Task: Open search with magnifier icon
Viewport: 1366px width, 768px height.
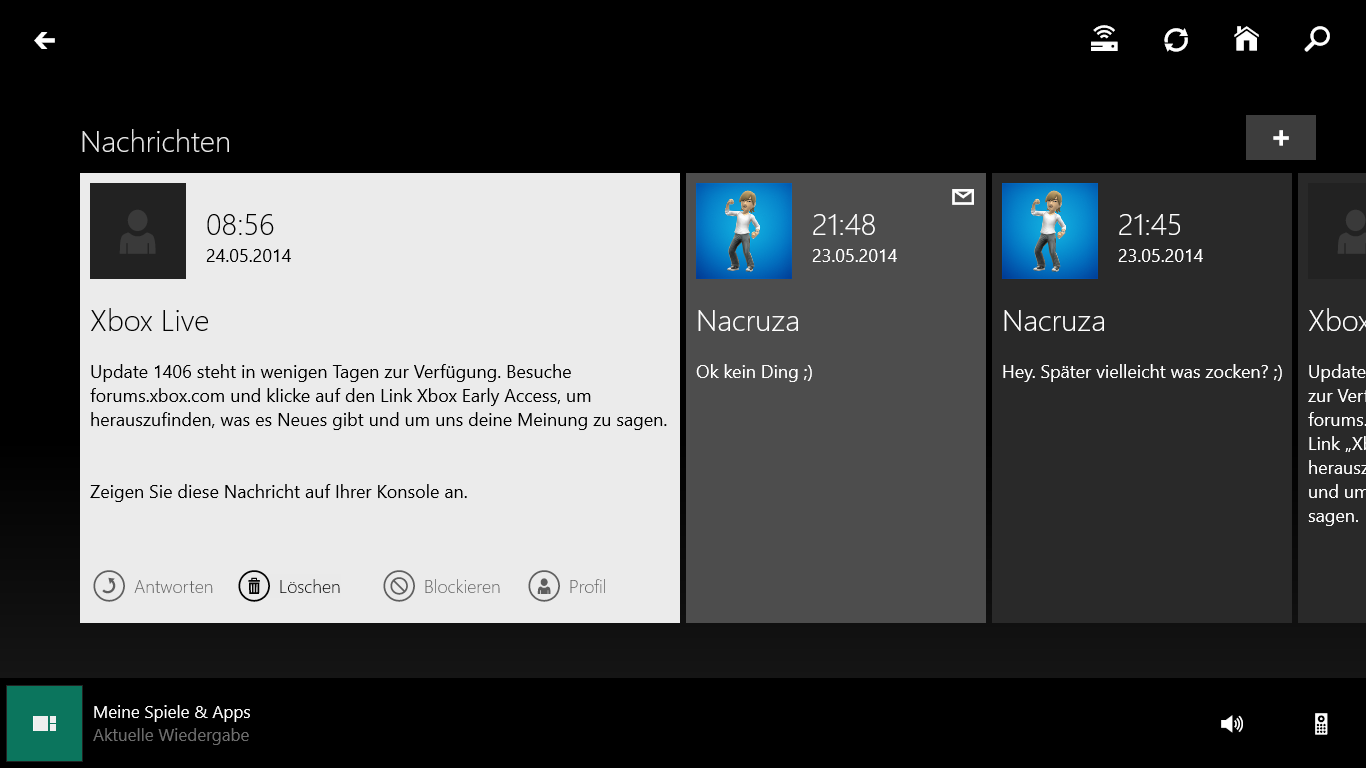Action: (1317, 40)
